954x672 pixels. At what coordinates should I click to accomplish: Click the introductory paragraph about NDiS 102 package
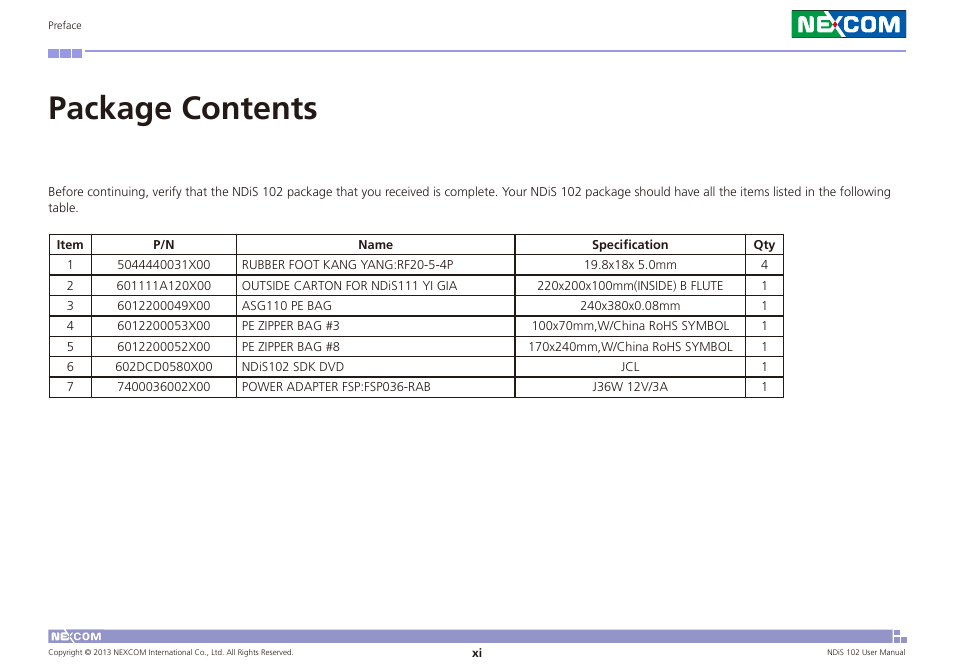(469, 199)
